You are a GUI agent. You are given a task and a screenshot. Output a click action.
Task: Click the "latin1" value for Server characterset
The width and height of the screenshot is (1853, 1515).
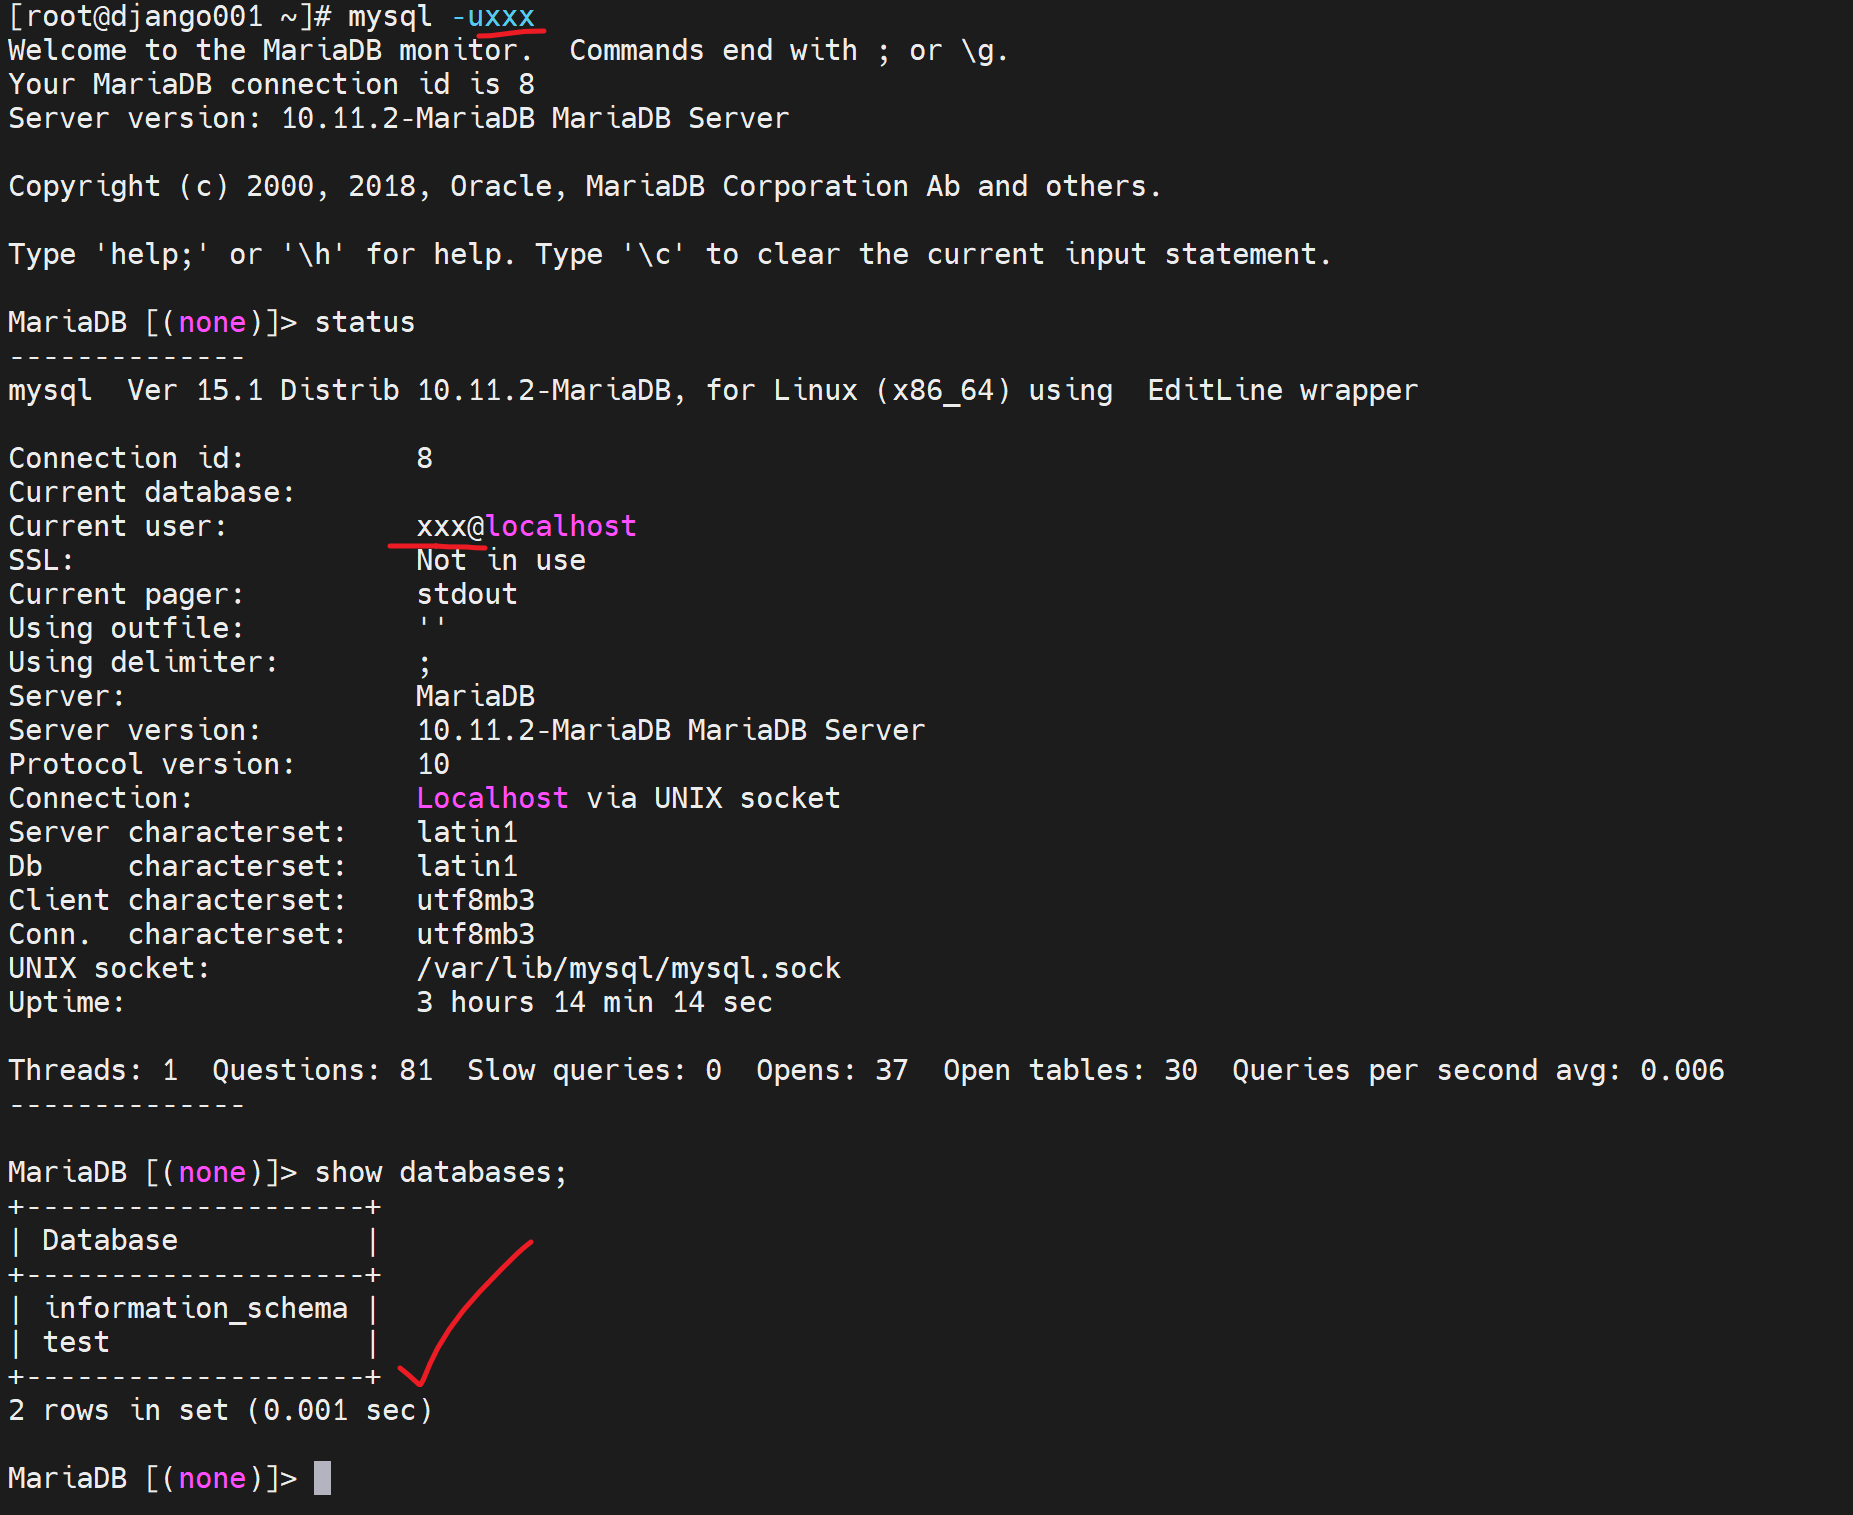466,832
